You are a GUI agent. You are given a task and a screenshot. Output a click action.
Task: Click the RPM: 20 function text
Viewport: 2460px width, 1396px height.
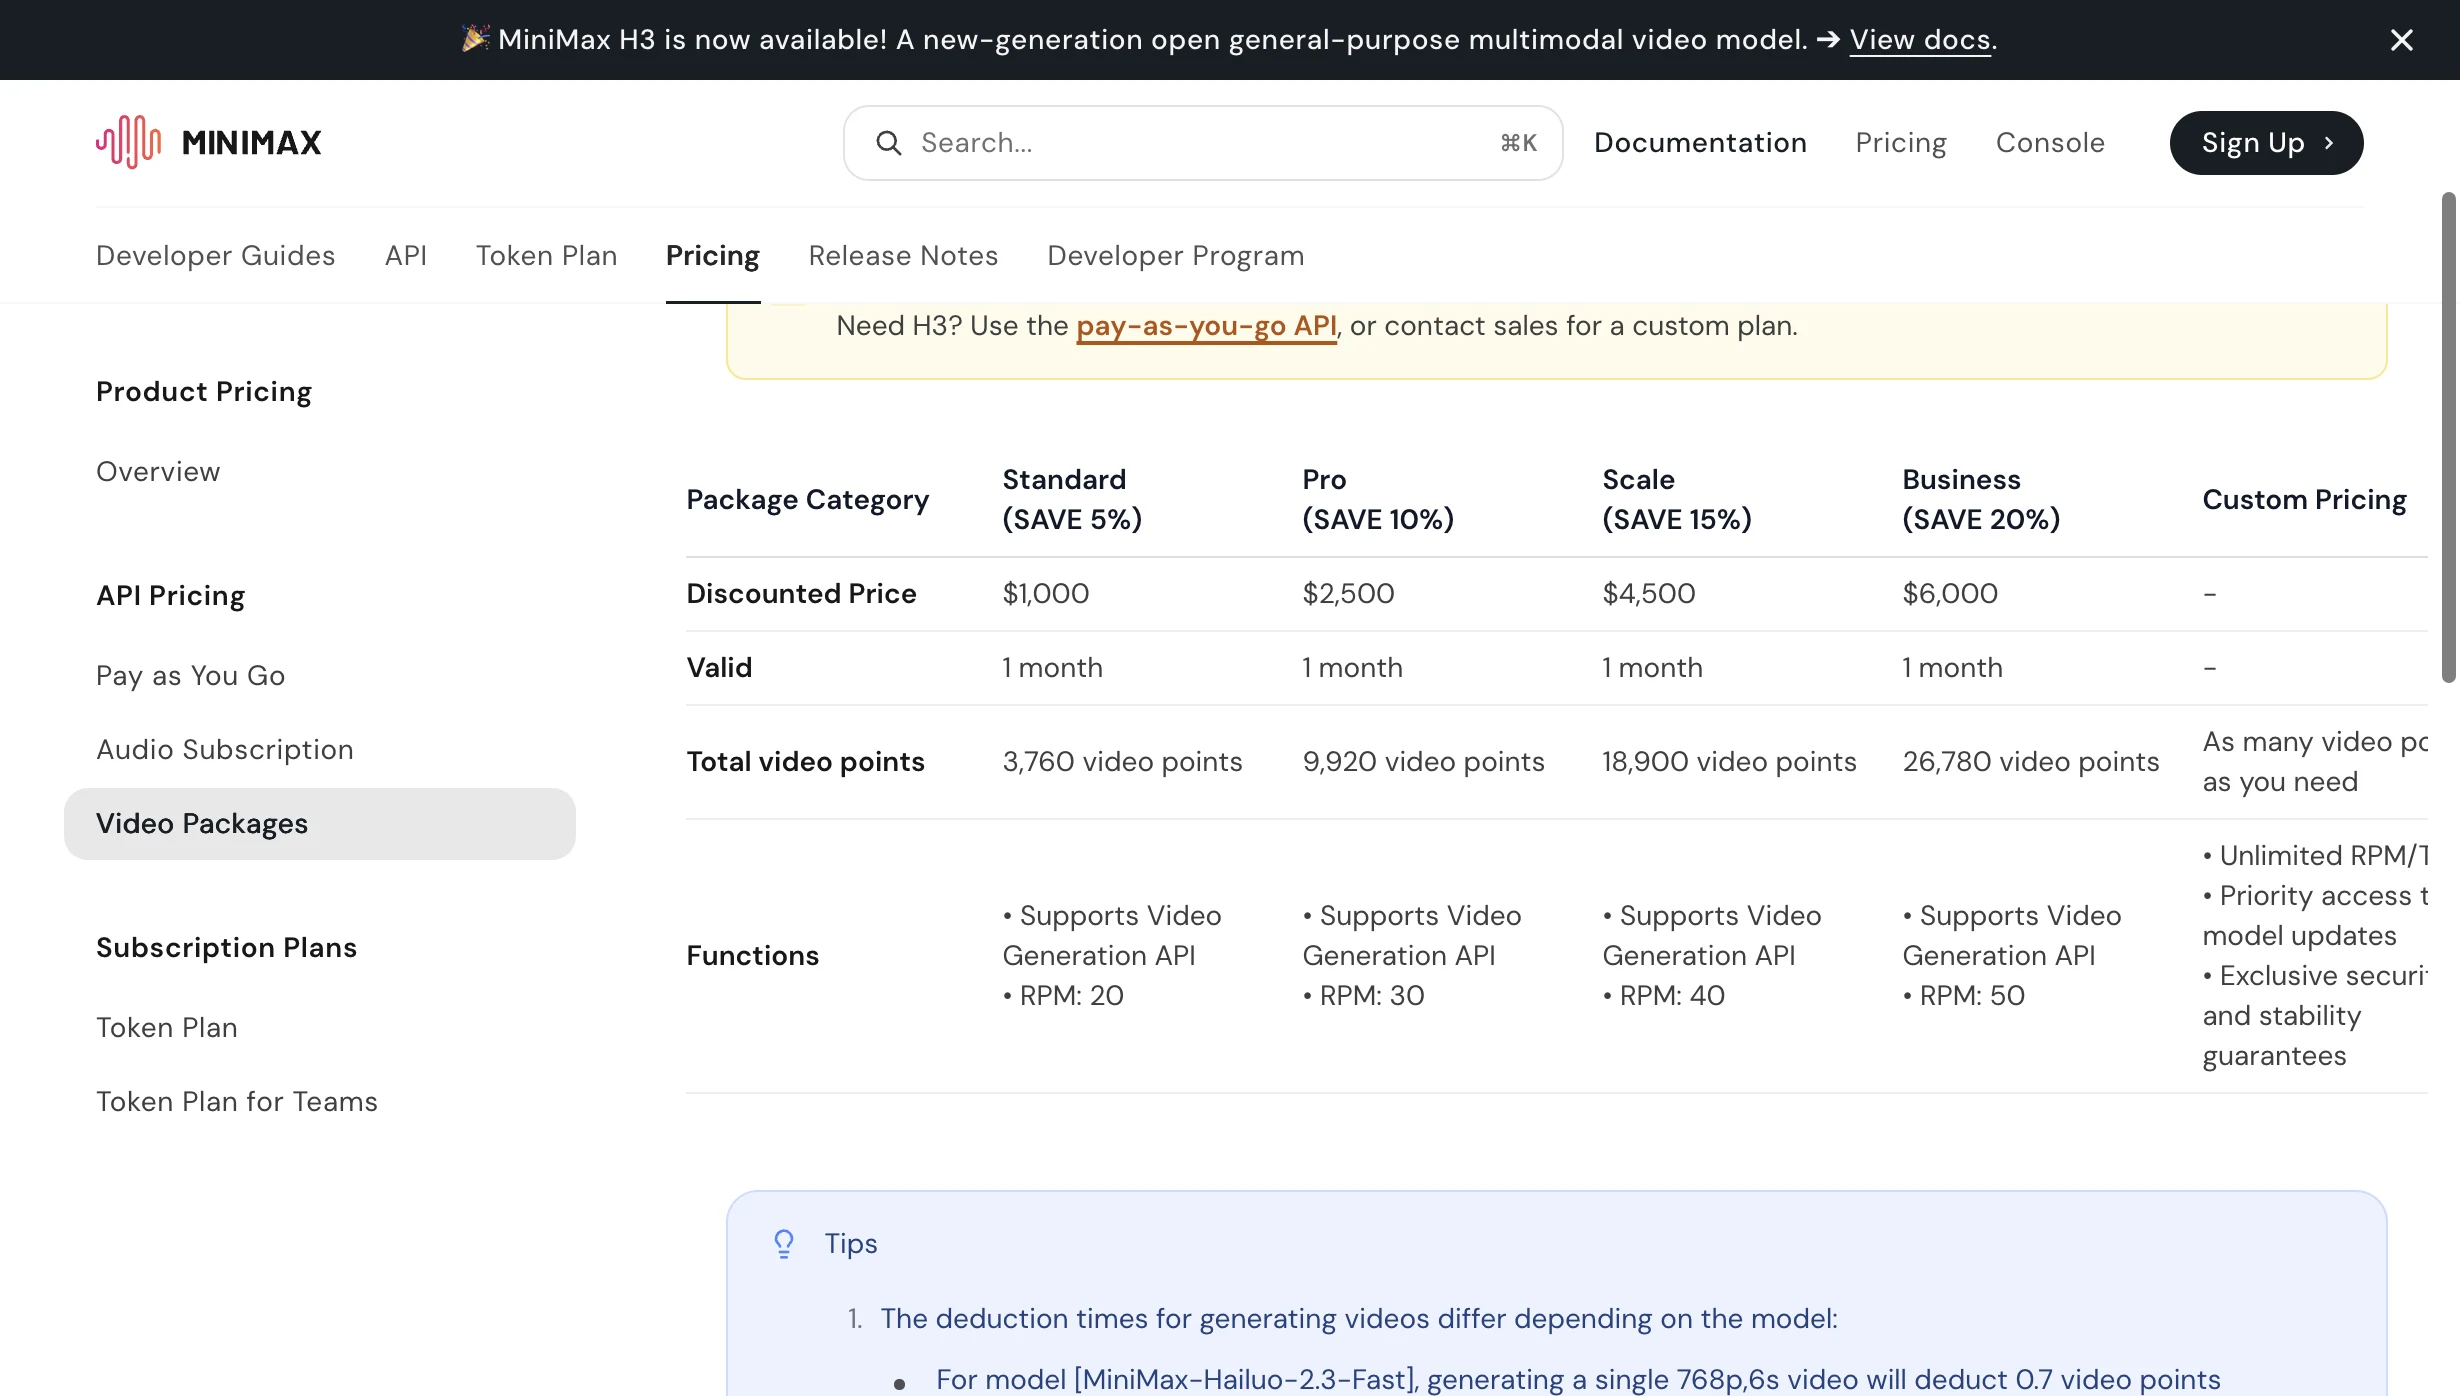(1064, 996)
